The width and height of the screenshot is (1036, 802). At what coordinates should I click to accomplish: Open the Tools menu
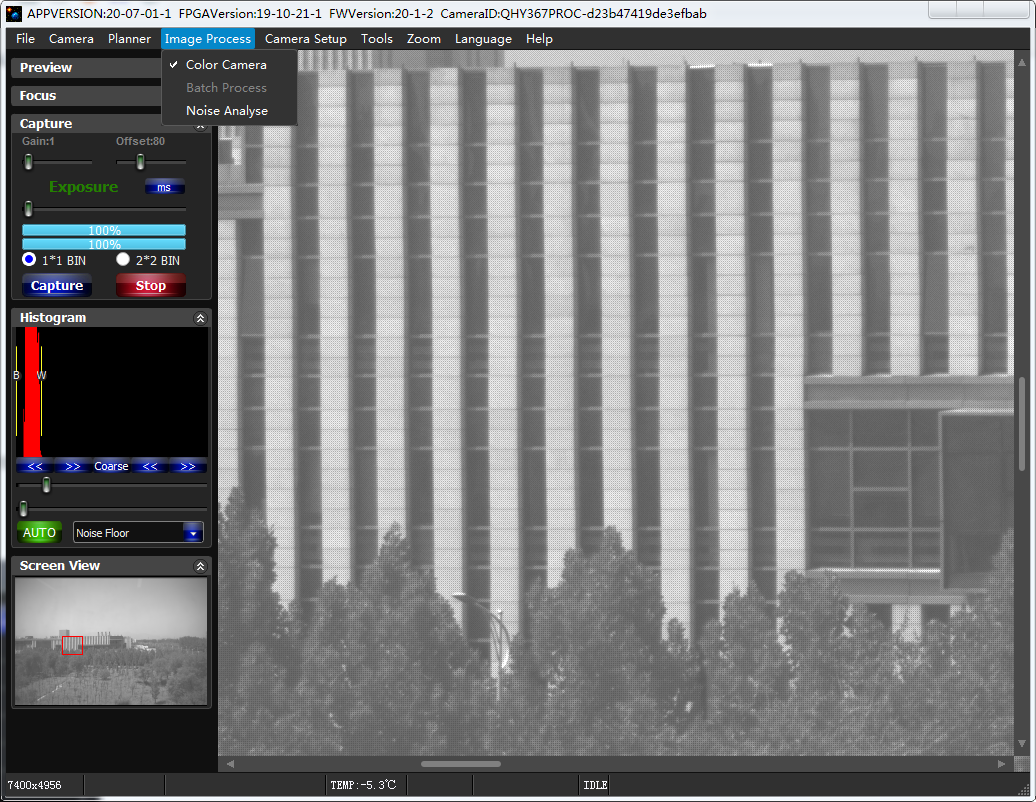click(x=377, y=39)
